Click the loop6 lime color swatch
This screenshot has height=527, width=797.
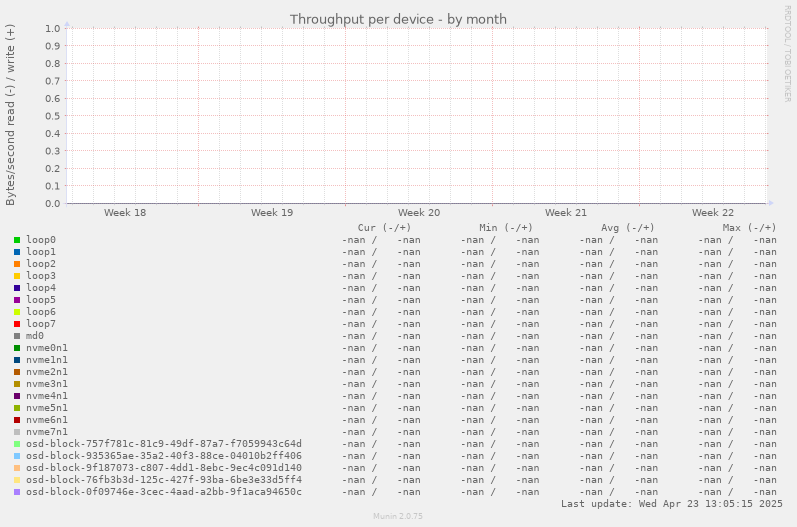17,312
